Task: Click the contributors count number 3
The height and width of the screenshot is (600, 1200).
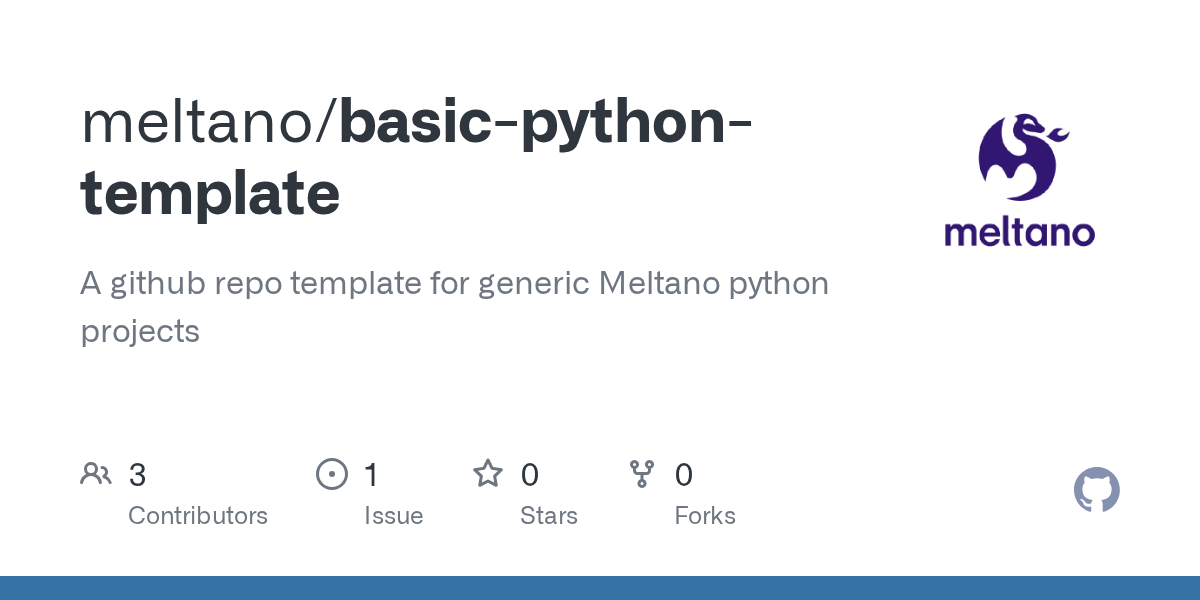Action: 138,475
